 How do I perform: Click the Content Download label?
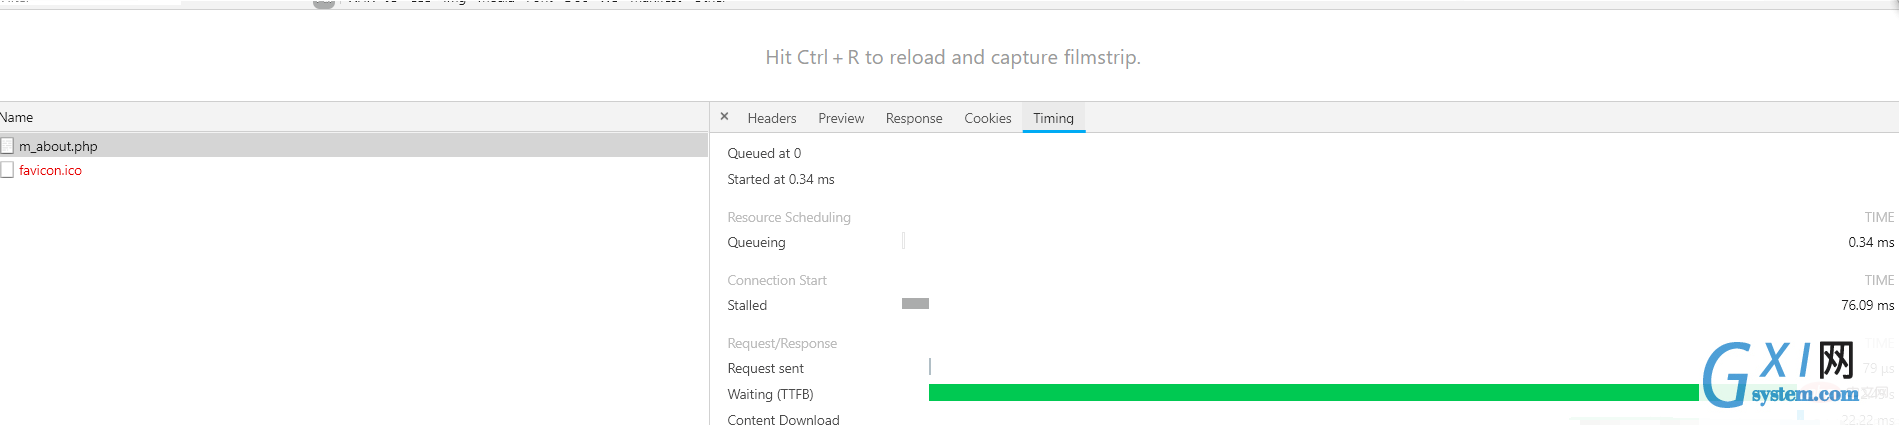(x=783, y=419)
